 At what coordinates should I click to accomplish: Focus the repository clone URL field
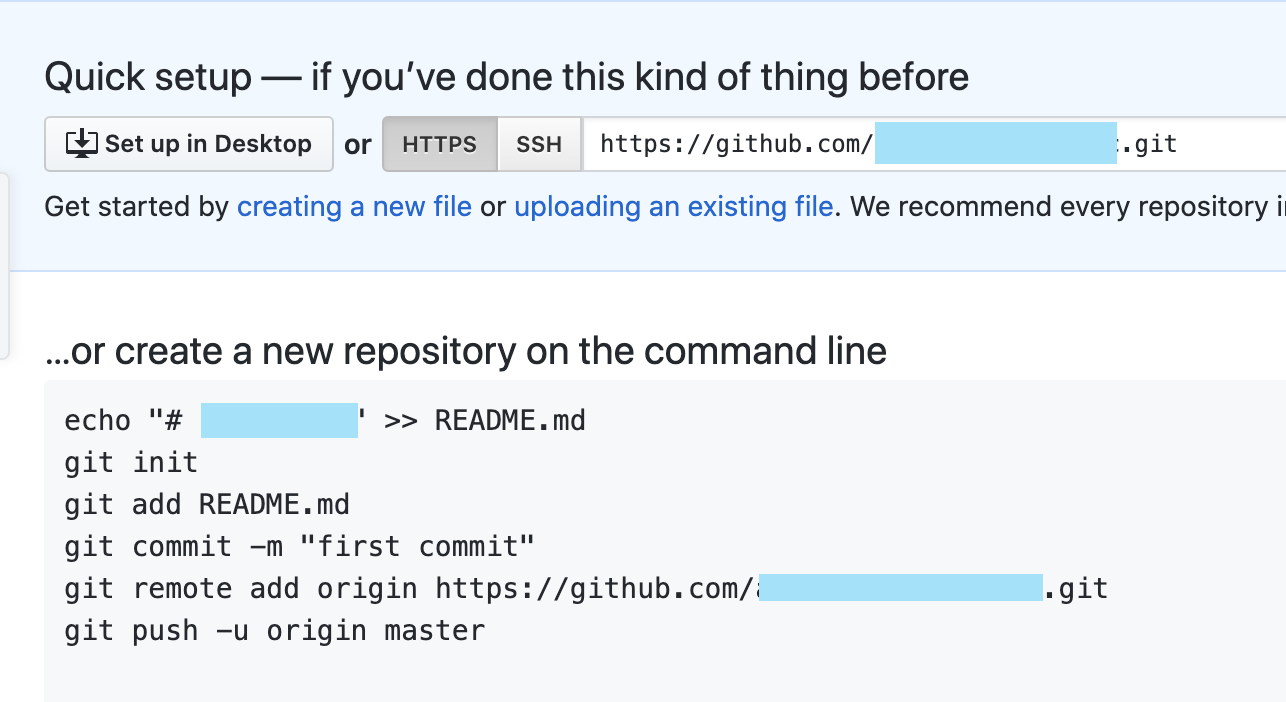[934, 144]
